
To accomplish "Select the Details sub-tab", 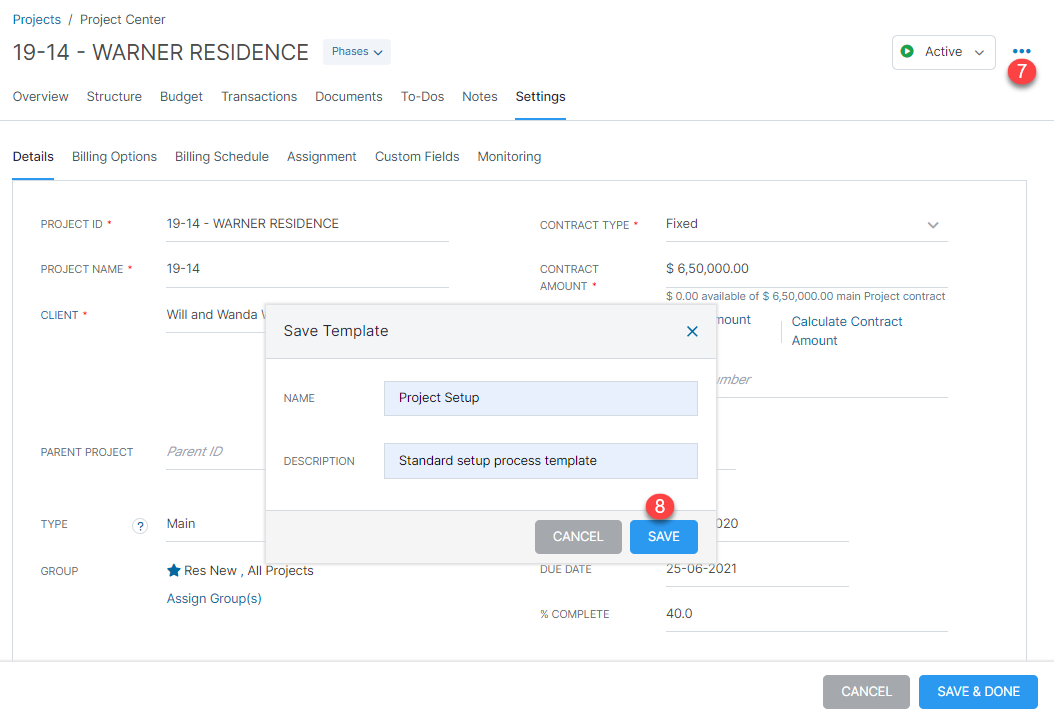I will (x=33, y=157).
